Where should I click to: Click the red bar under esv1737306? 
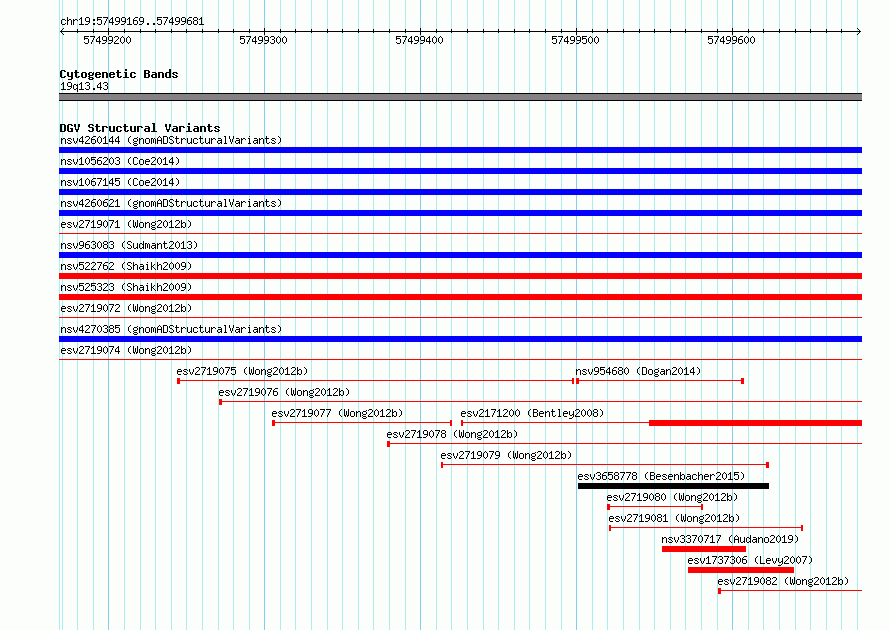[741, 570]
